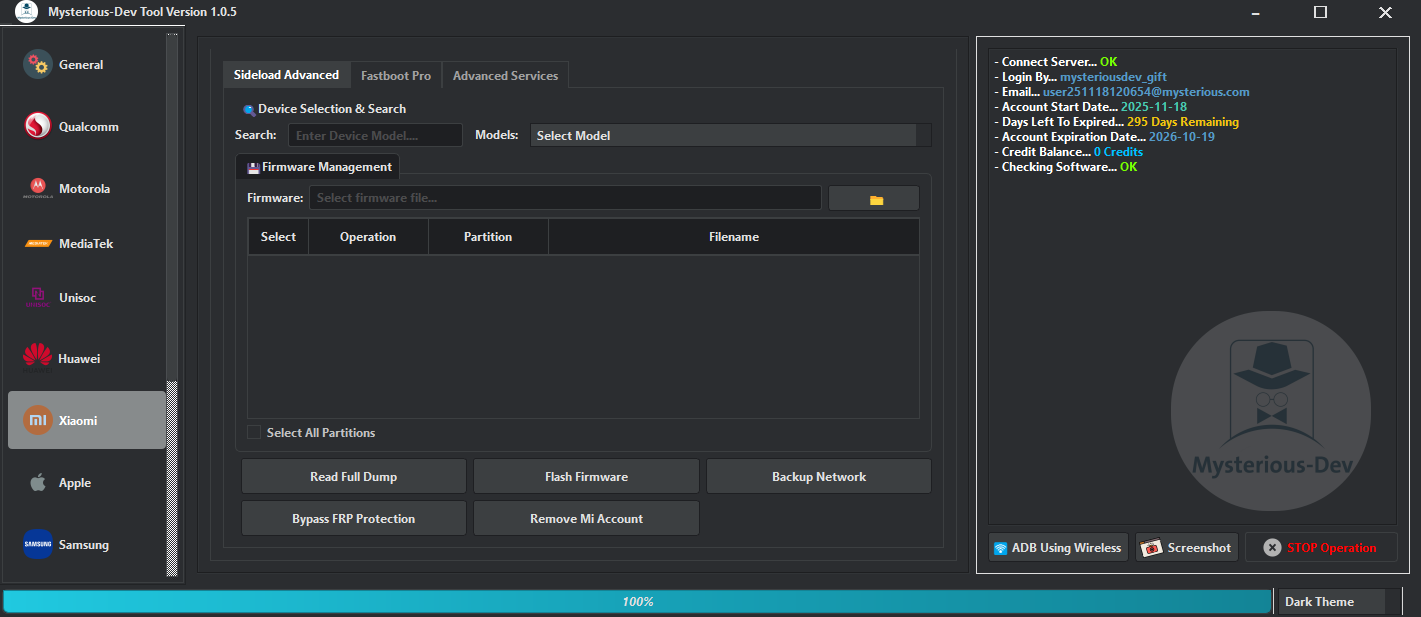1421x617 pixels.
Task: Switch to the Fastboot Pro tab
Action: (x=395, y=74)
